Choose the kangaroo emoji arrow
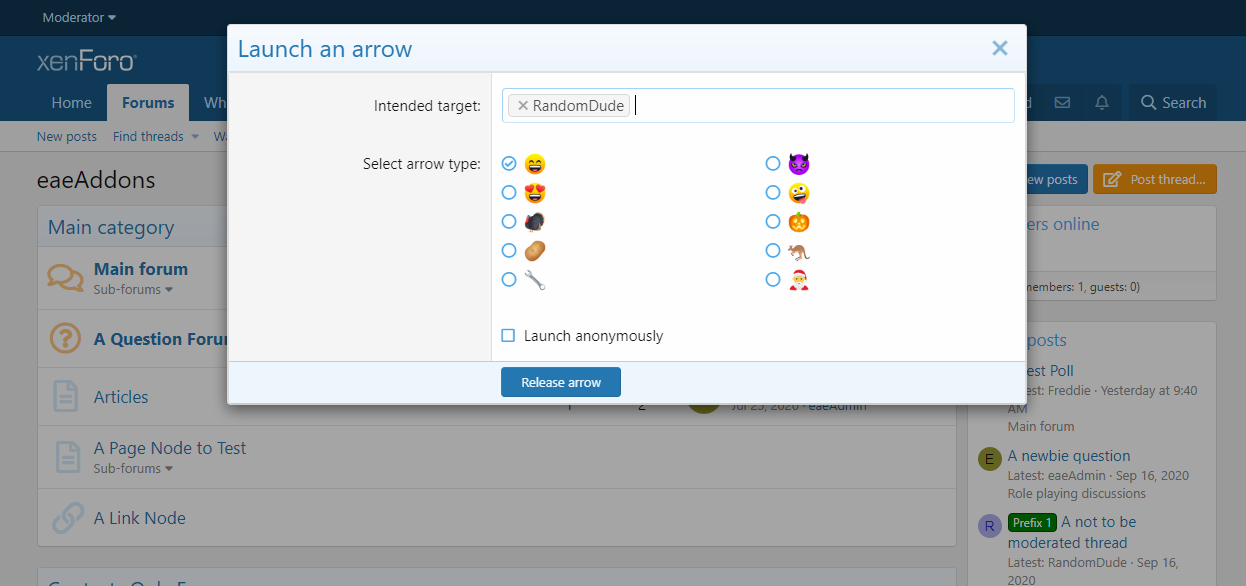 pos(772,251)
